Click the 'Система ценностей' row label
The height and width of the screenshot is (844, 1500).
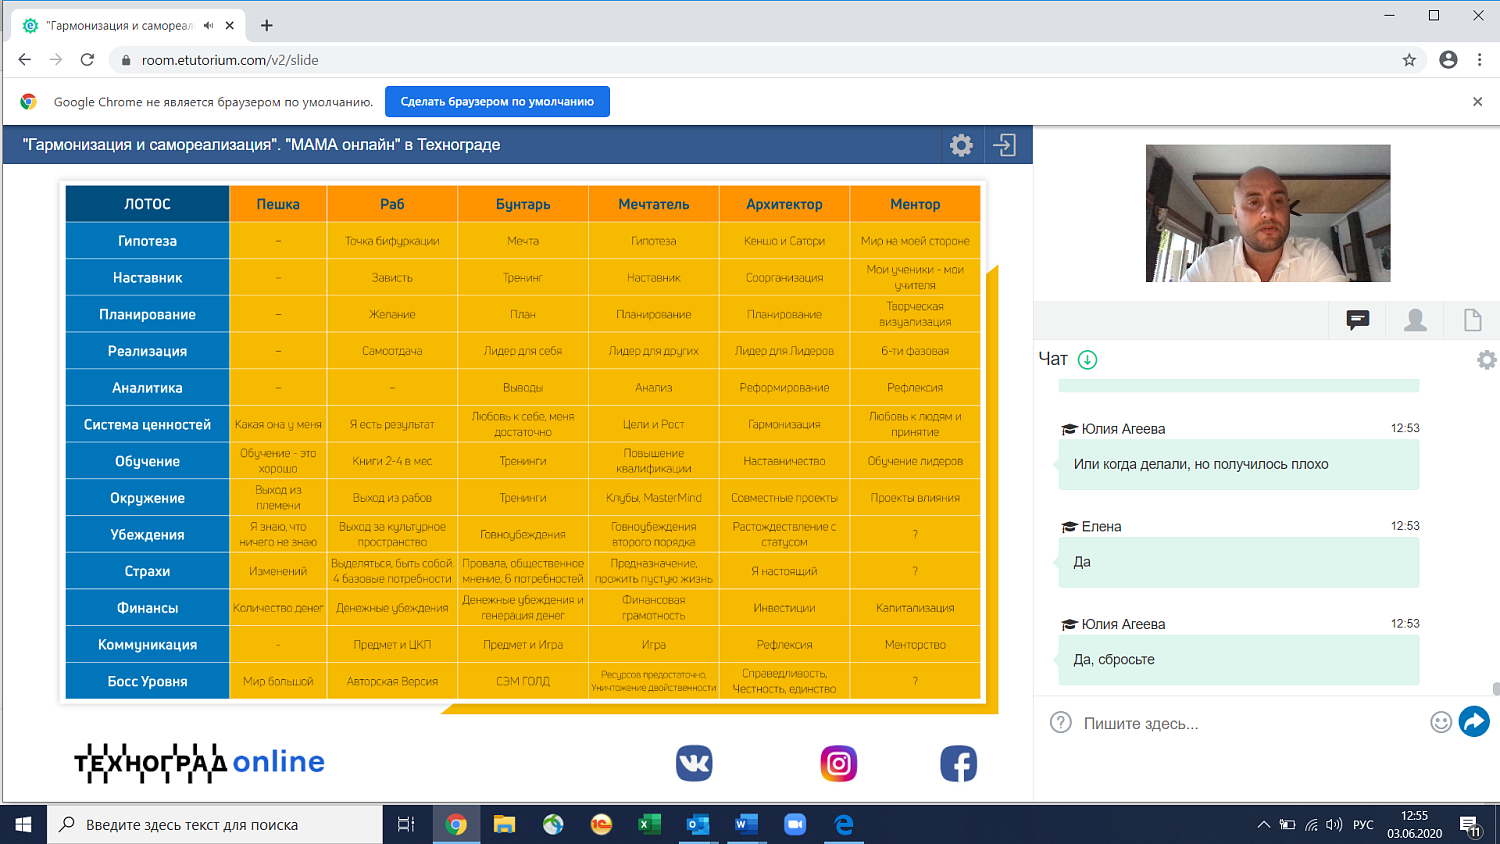(x=148, y=424)
